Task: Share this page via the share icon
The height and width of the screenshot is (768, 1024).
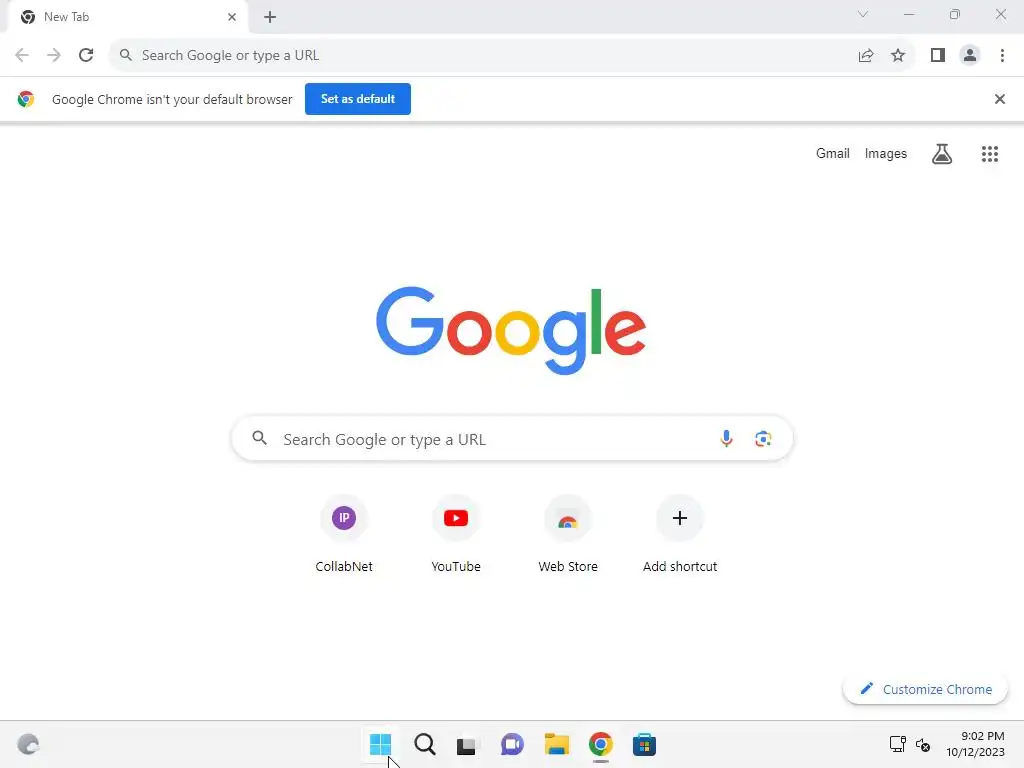Action: pos(866,56)
